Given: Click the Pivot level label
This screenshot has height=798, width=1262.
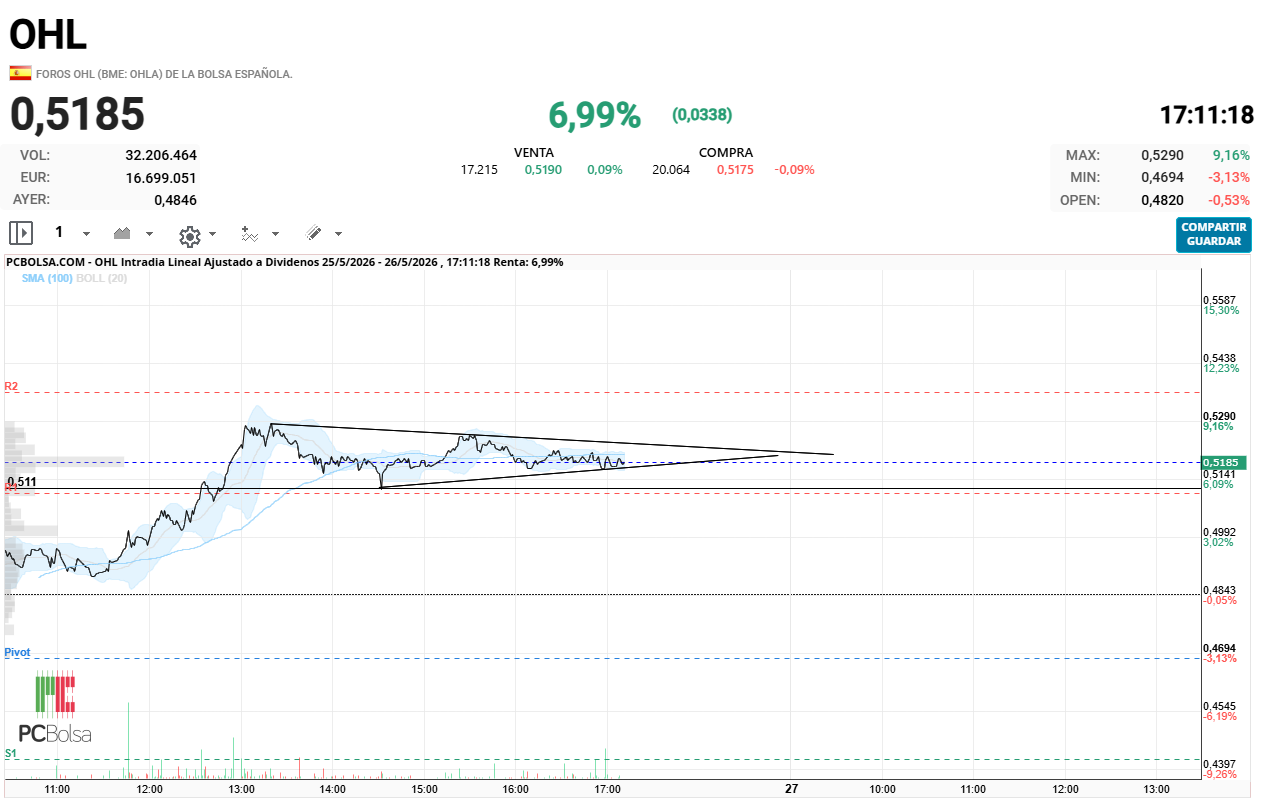Looking at the screenshot, I should pyautogui.click(x=17, y=652).
